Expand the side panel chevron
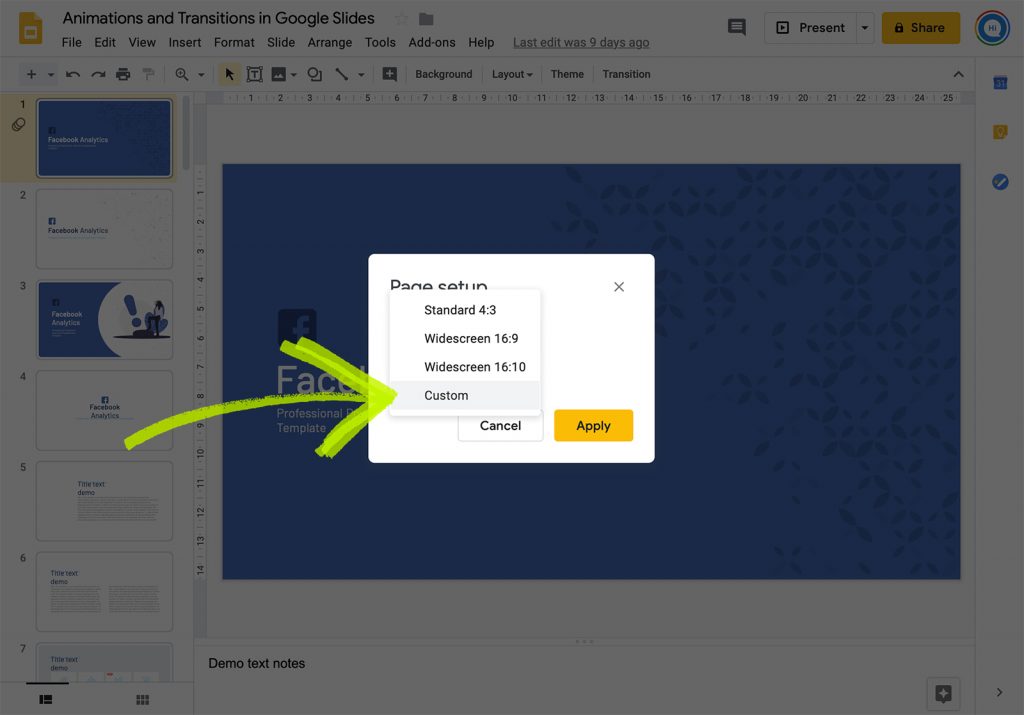 click(x=999, y=692)
